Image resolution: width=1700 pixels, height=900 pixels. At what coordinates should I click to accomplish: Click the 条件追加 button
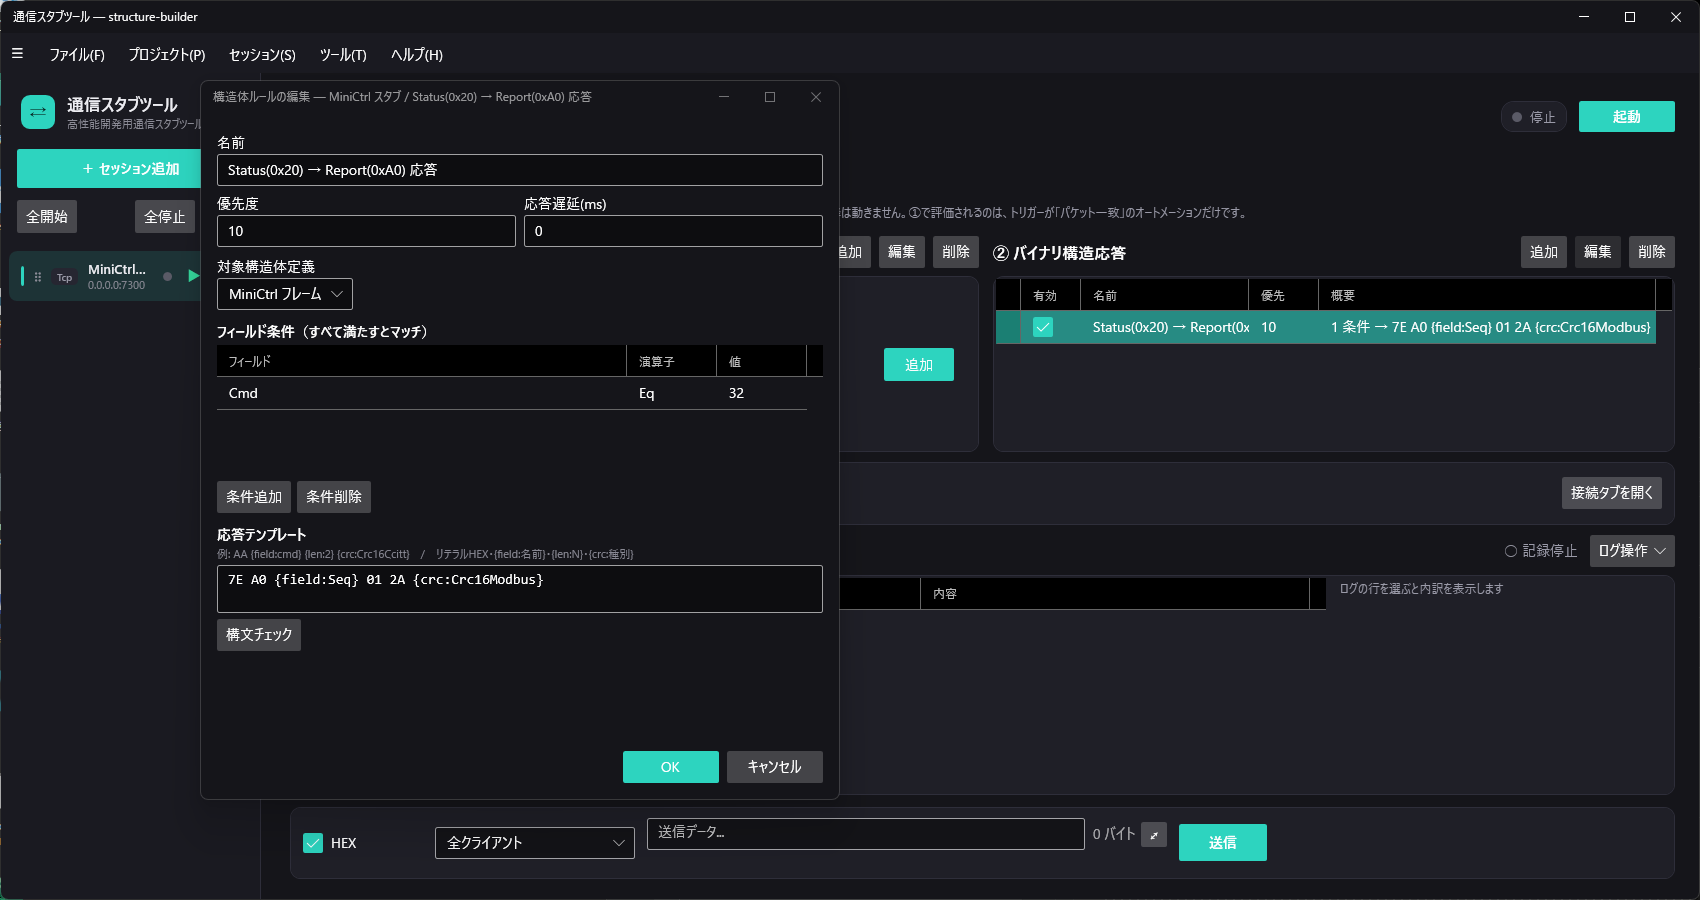pos(254,497)
